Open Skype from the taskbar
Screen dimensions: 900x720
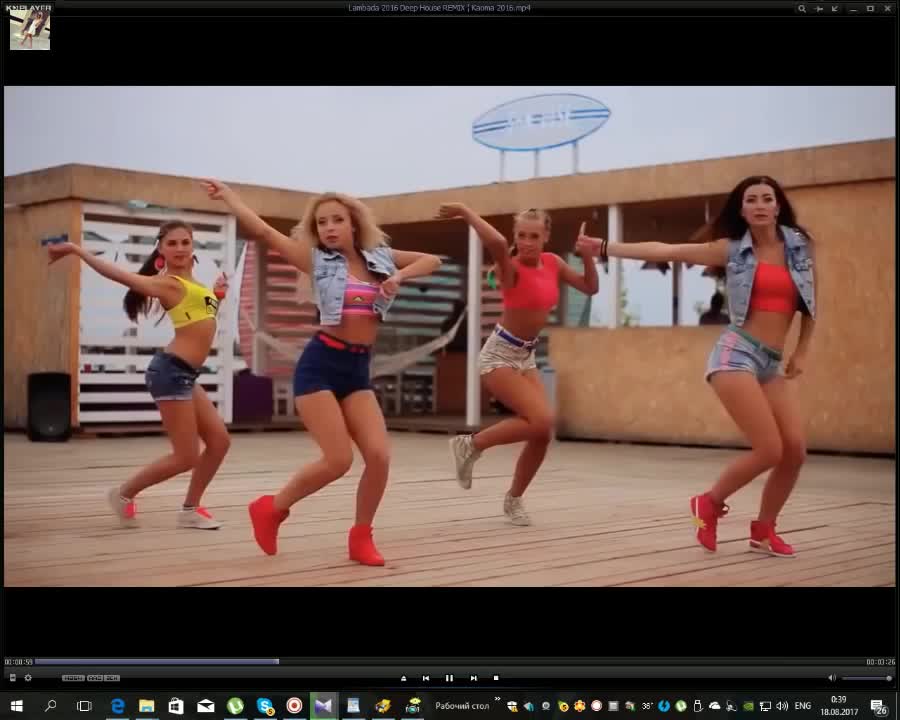point(265,705)
